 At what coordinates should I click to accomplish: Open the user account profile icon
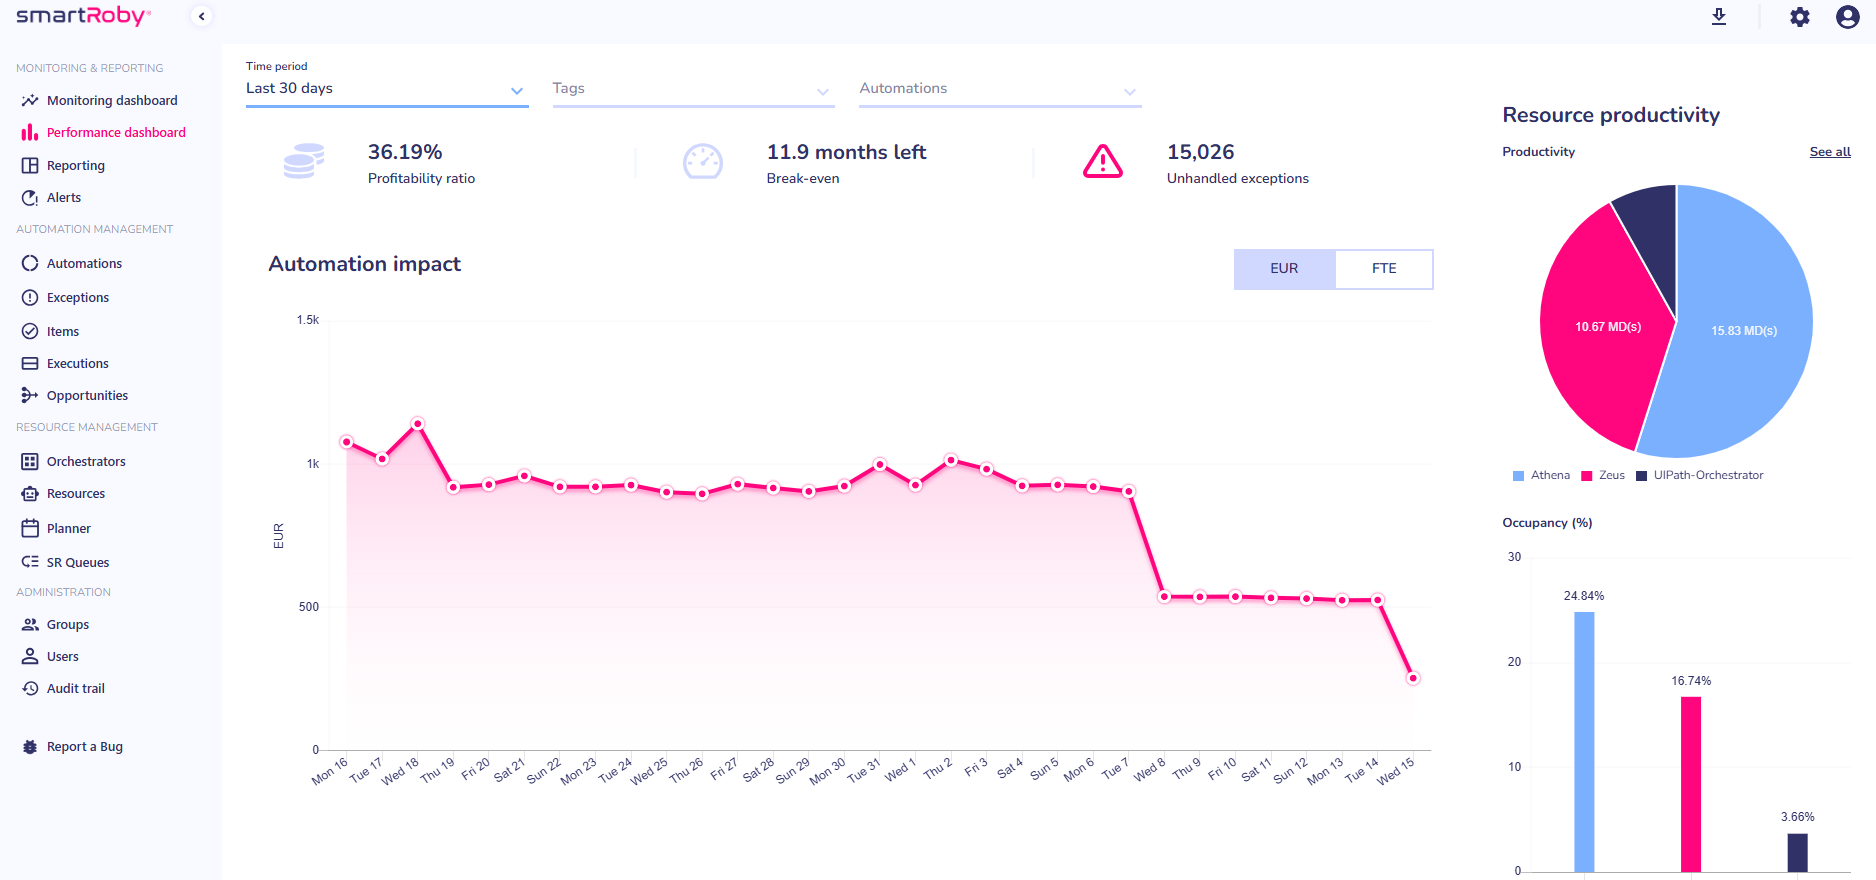click(x=1847, y=17)
